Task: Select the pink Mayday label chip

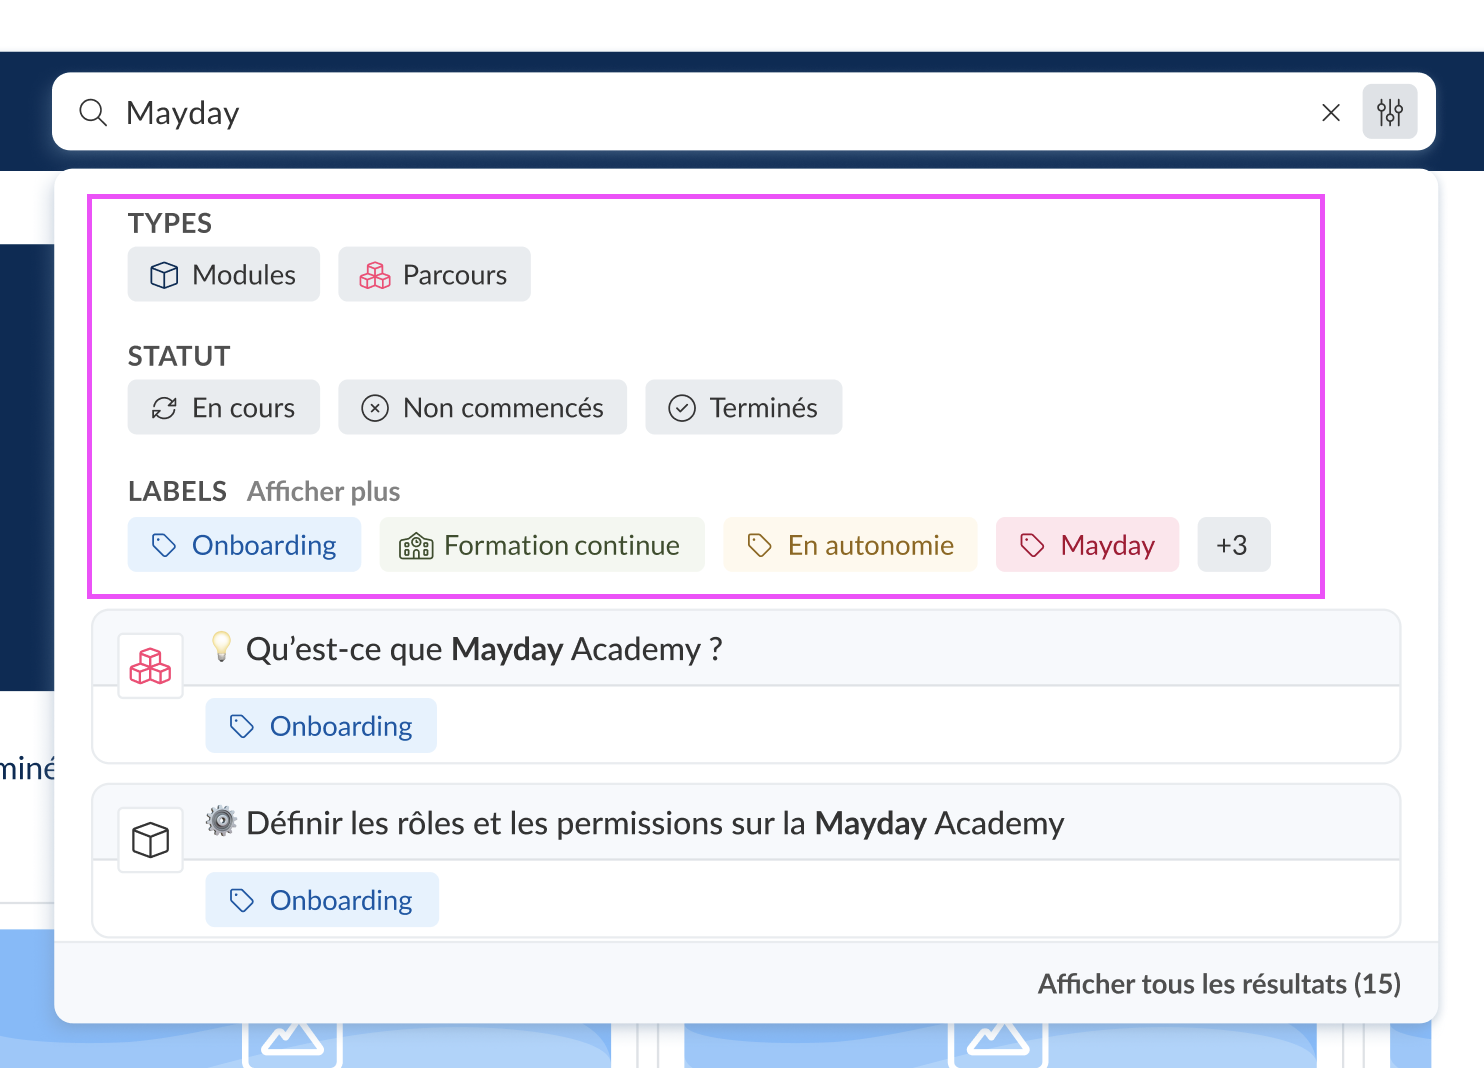Action: (1087, 545)
